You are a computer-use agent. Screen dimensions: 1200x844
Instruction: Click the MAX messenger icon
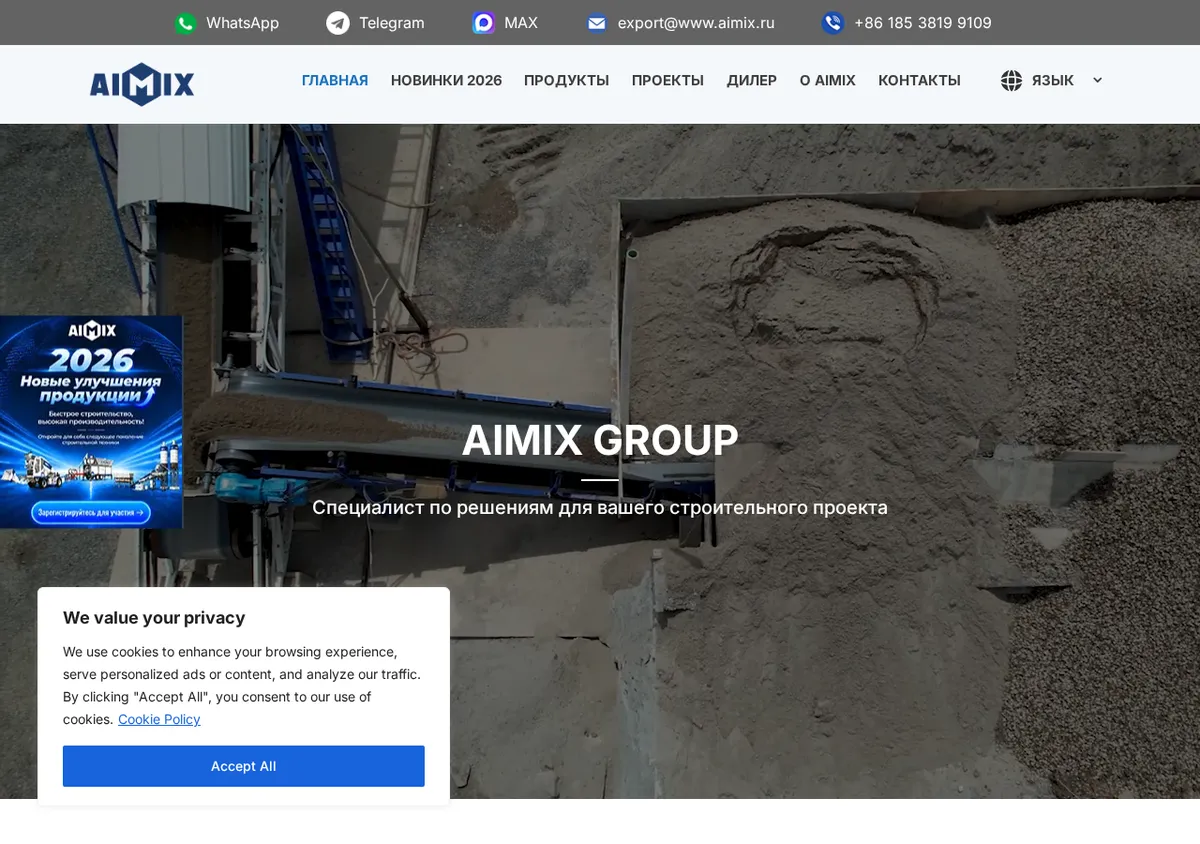[484, 23]
